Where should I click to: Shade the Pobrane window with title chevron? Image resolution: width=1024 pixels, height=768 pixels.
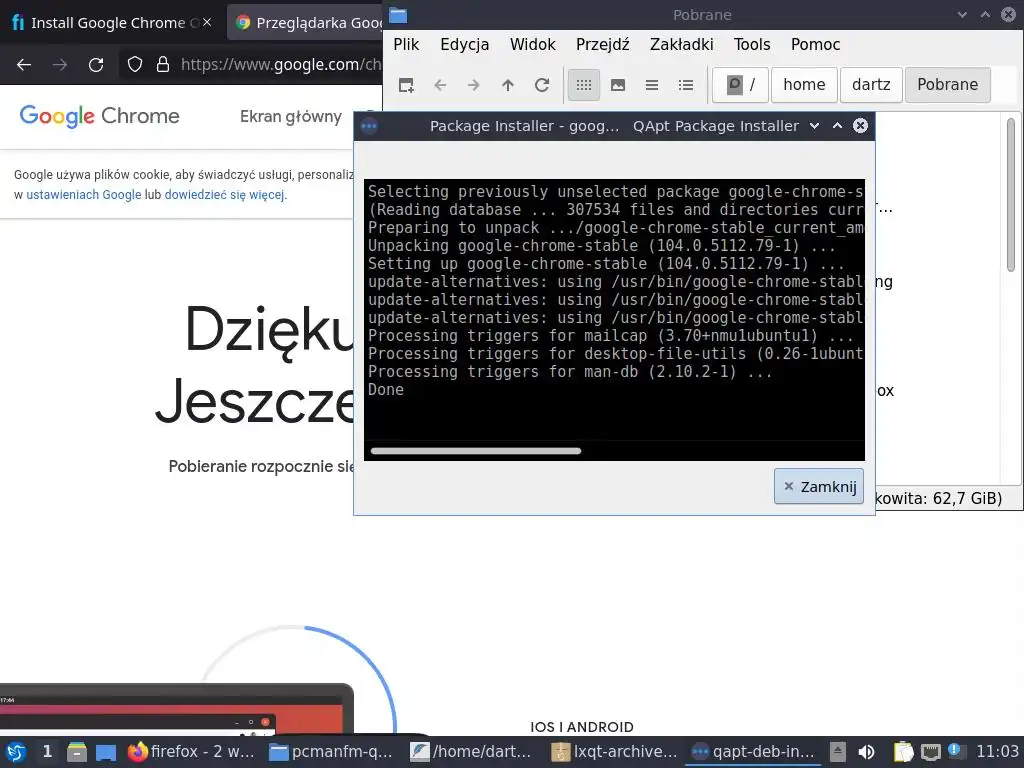(x=962, y=15)
